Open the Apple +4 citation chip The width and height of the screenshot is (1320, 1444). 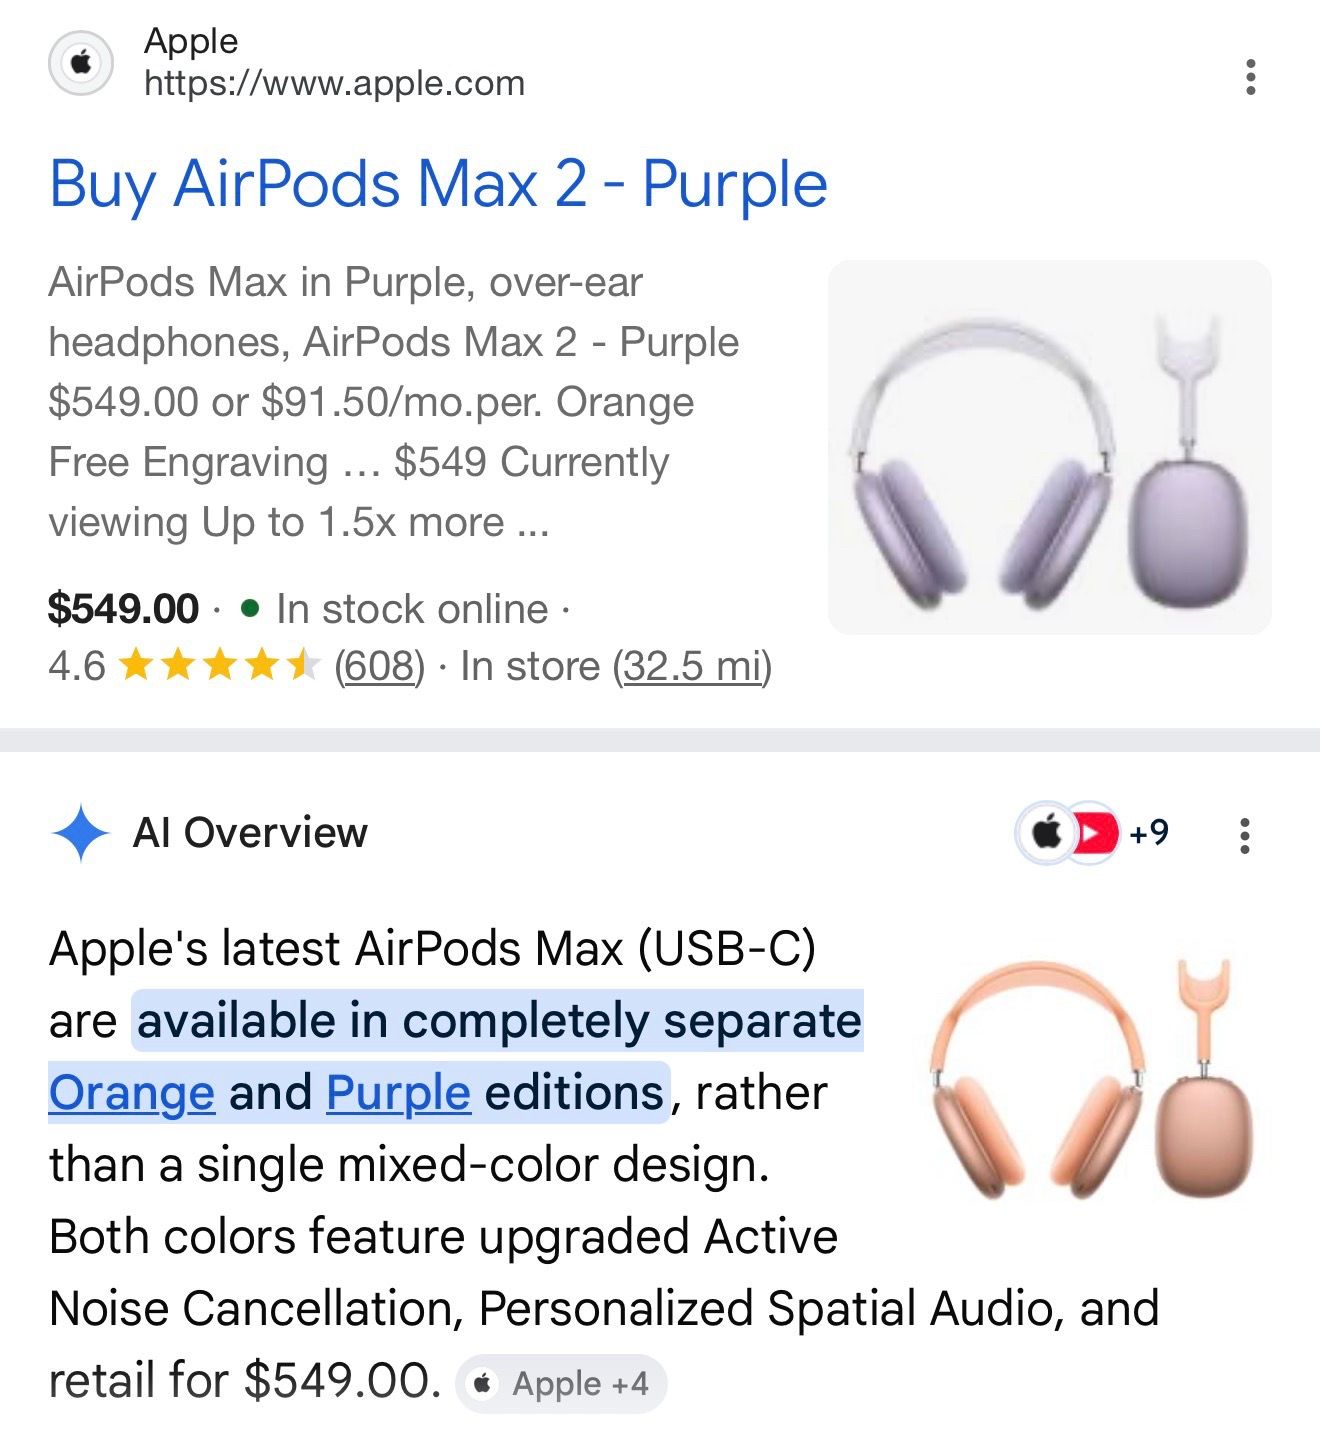[561, 1384]
